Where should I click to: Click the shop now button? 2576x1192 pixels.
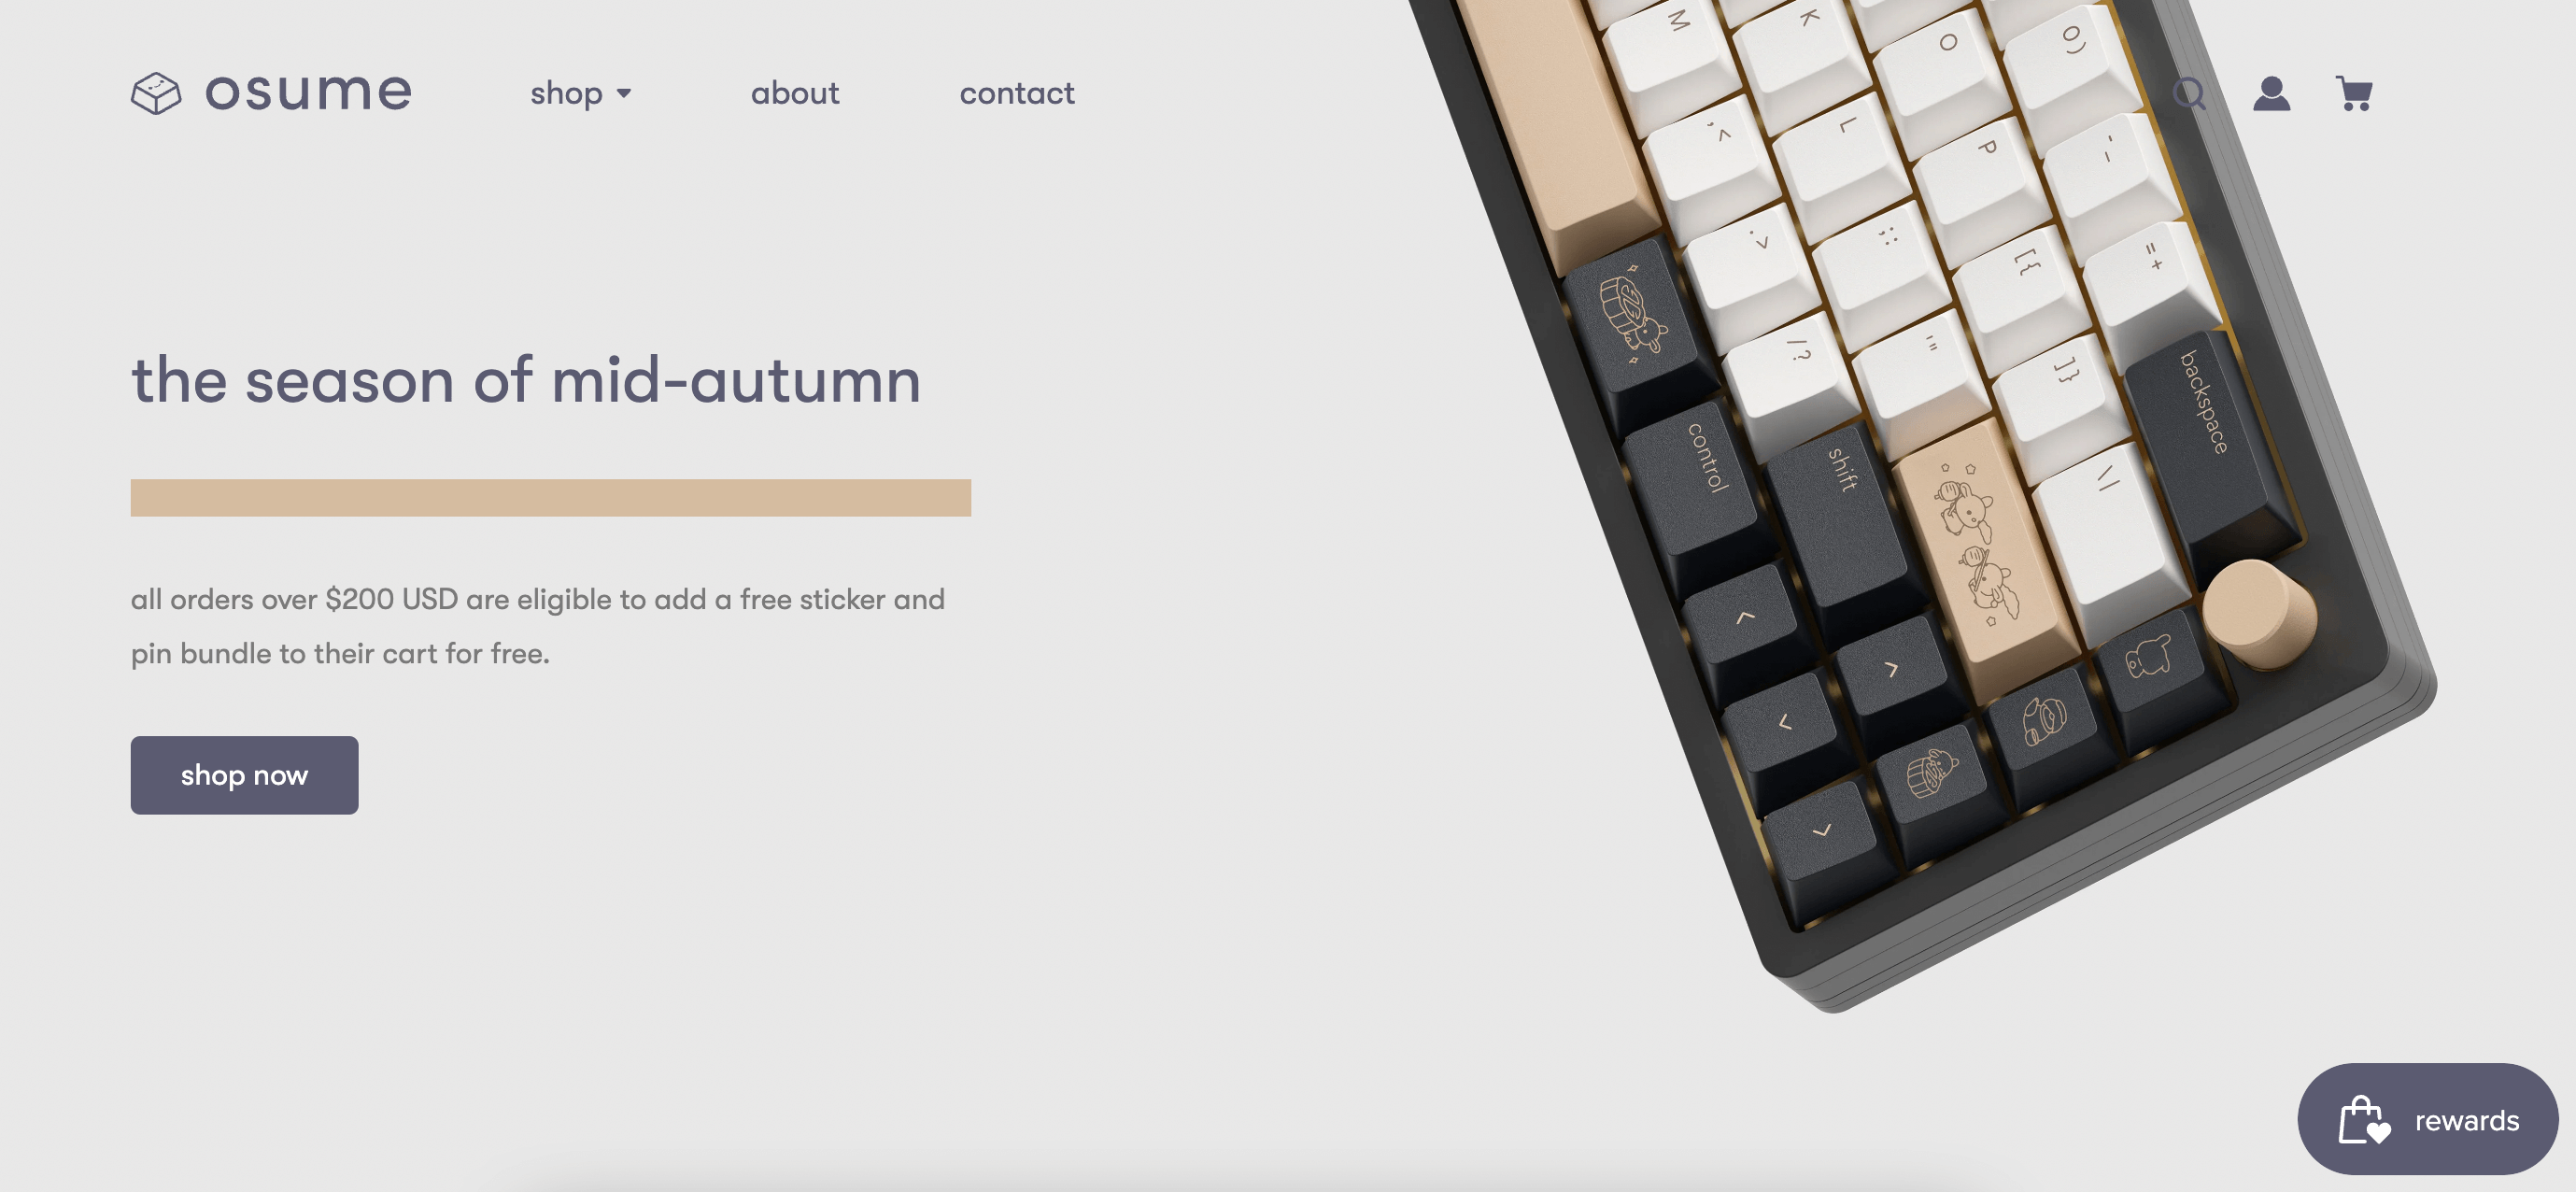(x=243, y=774)
